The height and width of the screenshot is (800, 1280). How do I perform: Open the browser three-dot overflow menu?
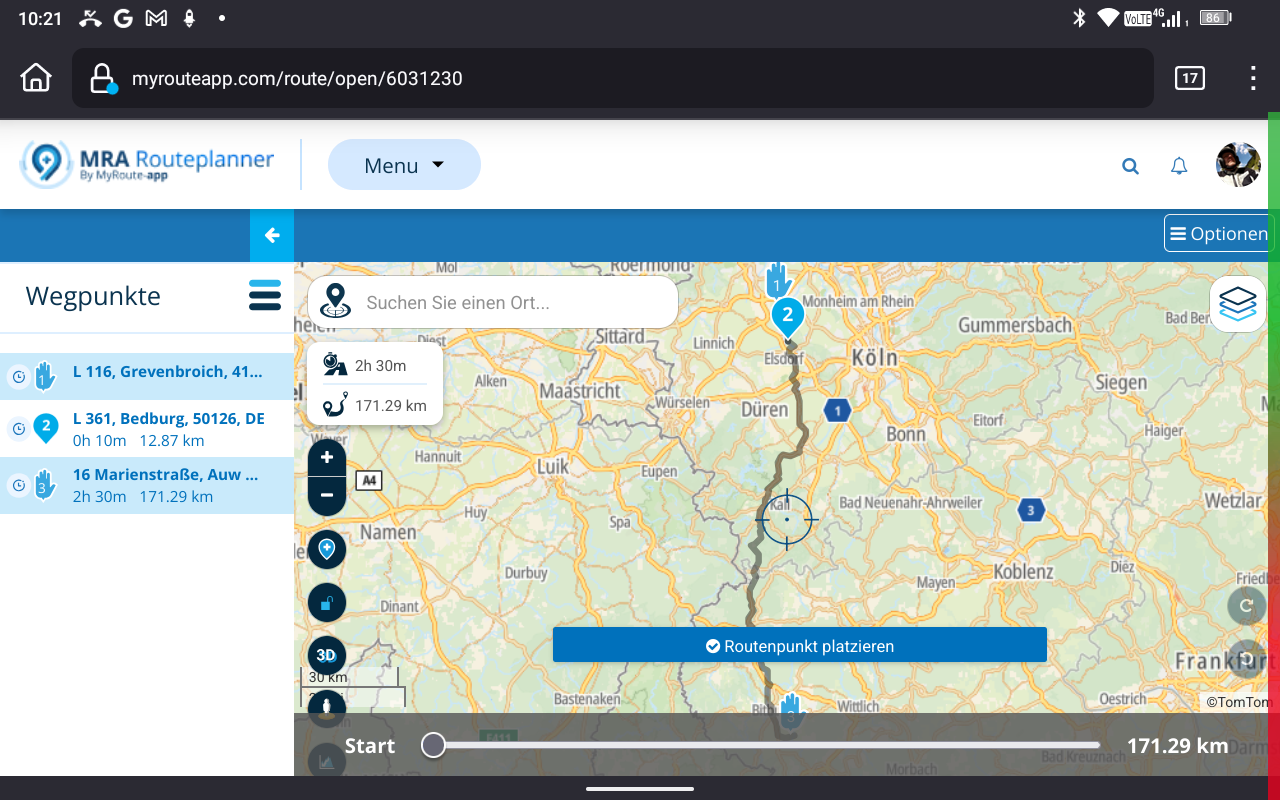pyautogui.click(x=1253, y=78)
